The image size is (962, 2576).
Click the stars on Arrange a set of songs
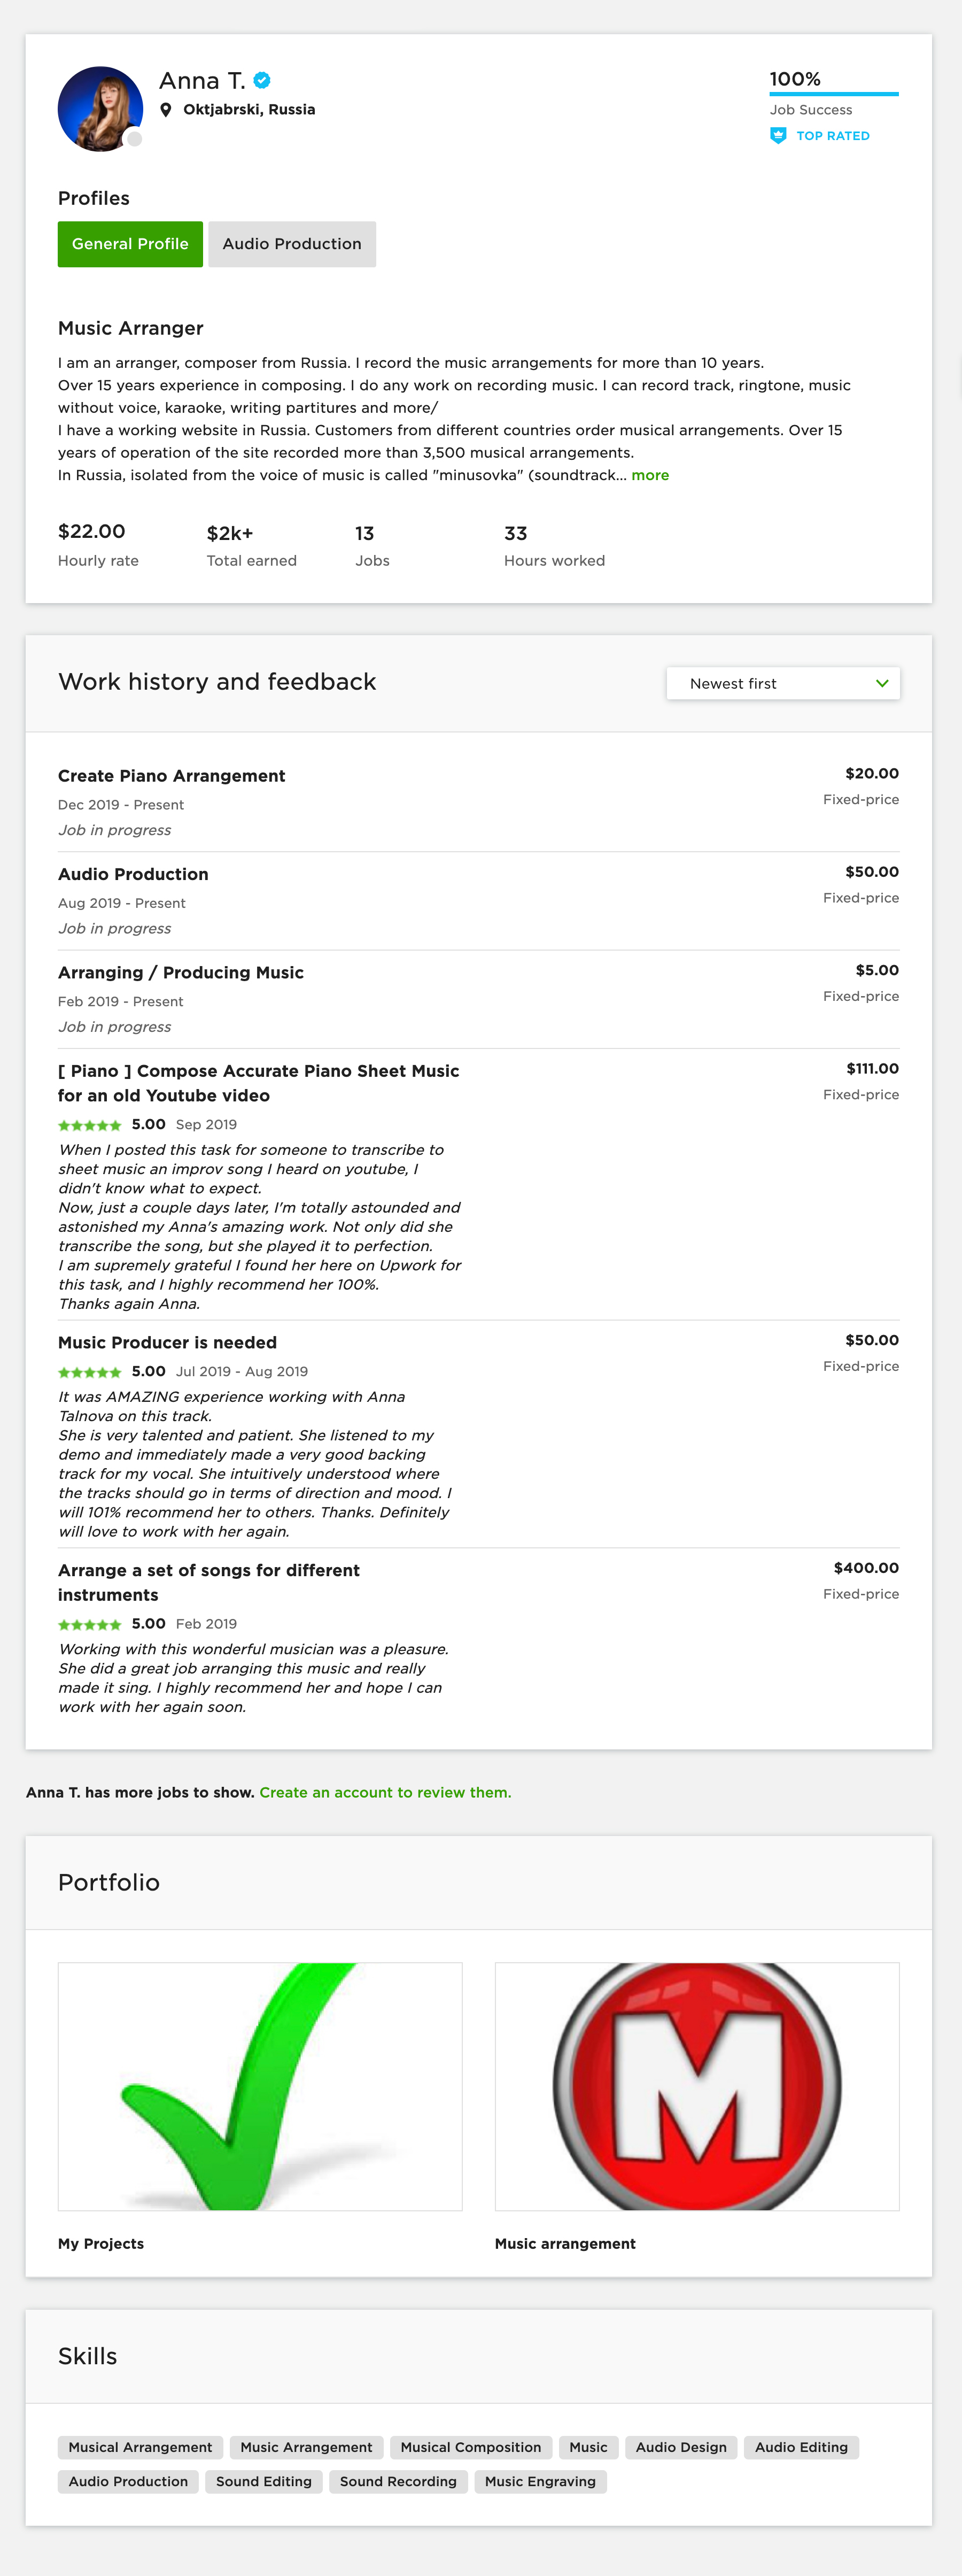tap(90, 1624)
